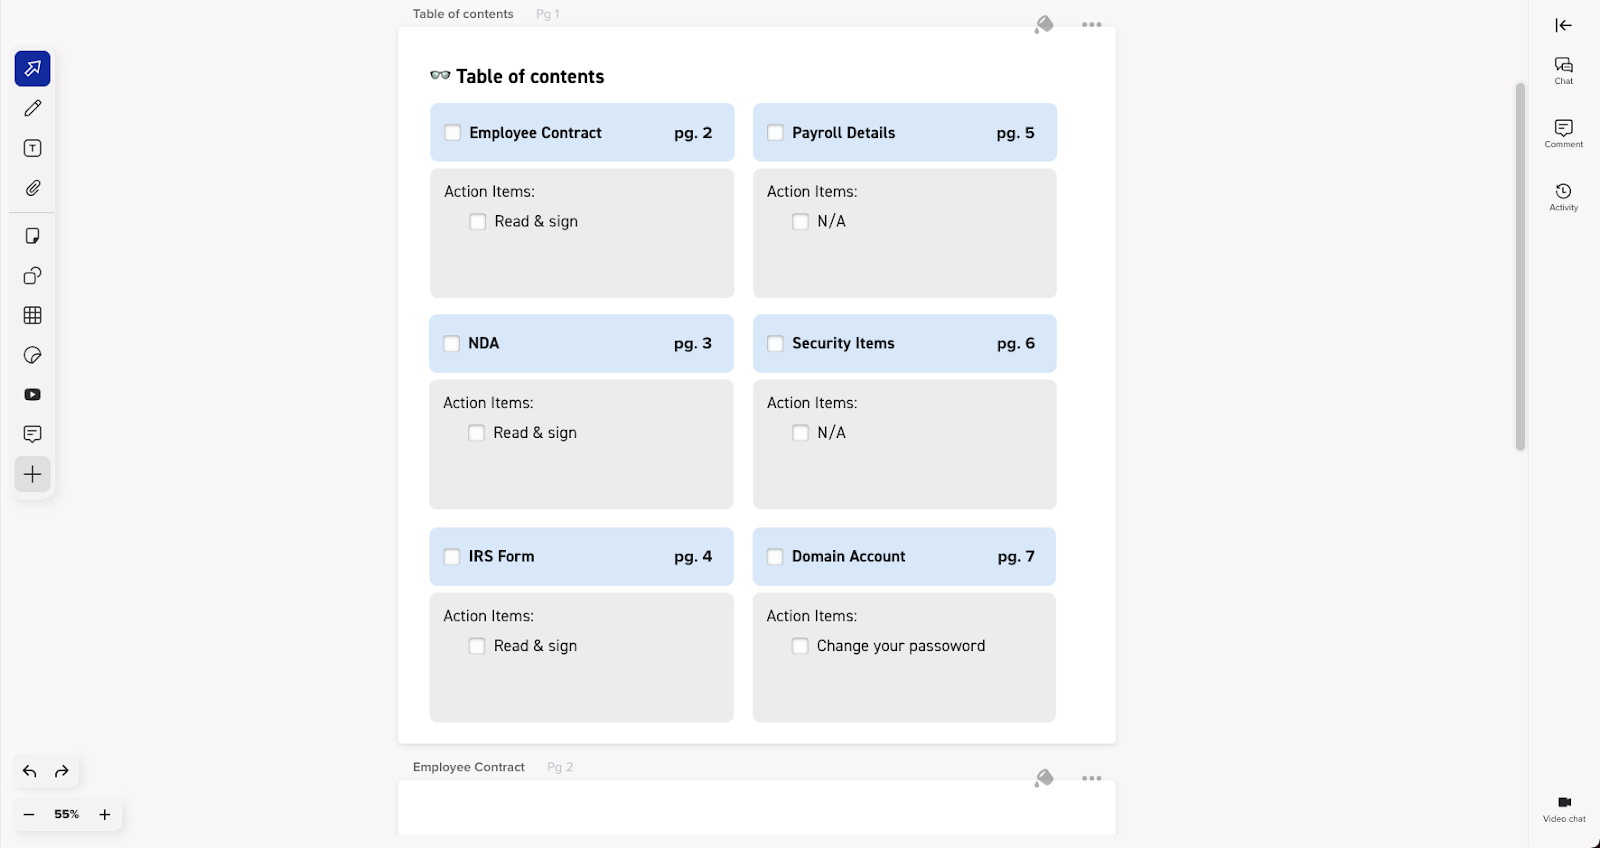Click the zoom in plus button
Viewport: 1600px width, 848px height.
pyautogui.click(x=105, y=815)
